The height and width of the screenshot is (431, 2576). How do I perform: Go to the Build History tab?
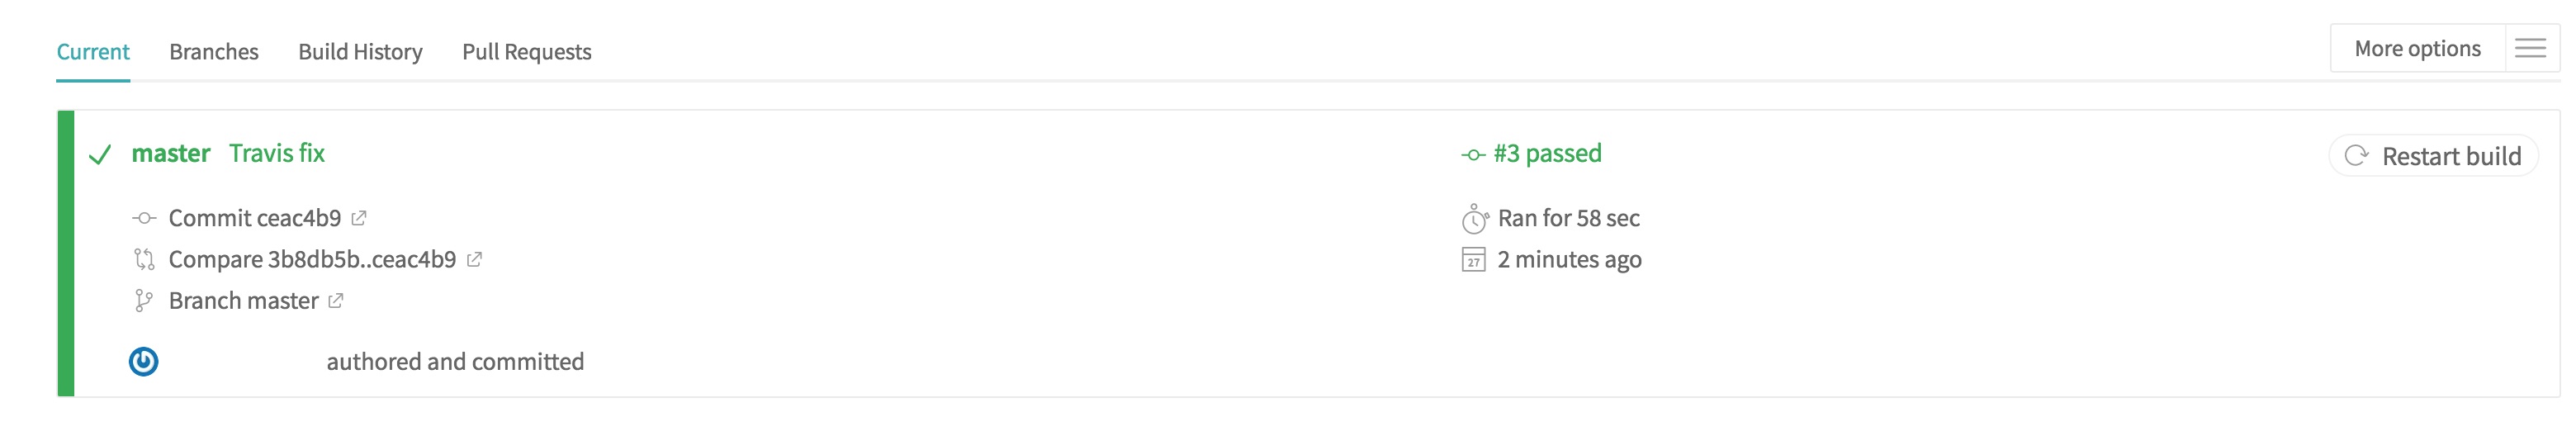[x=360, y=52]
